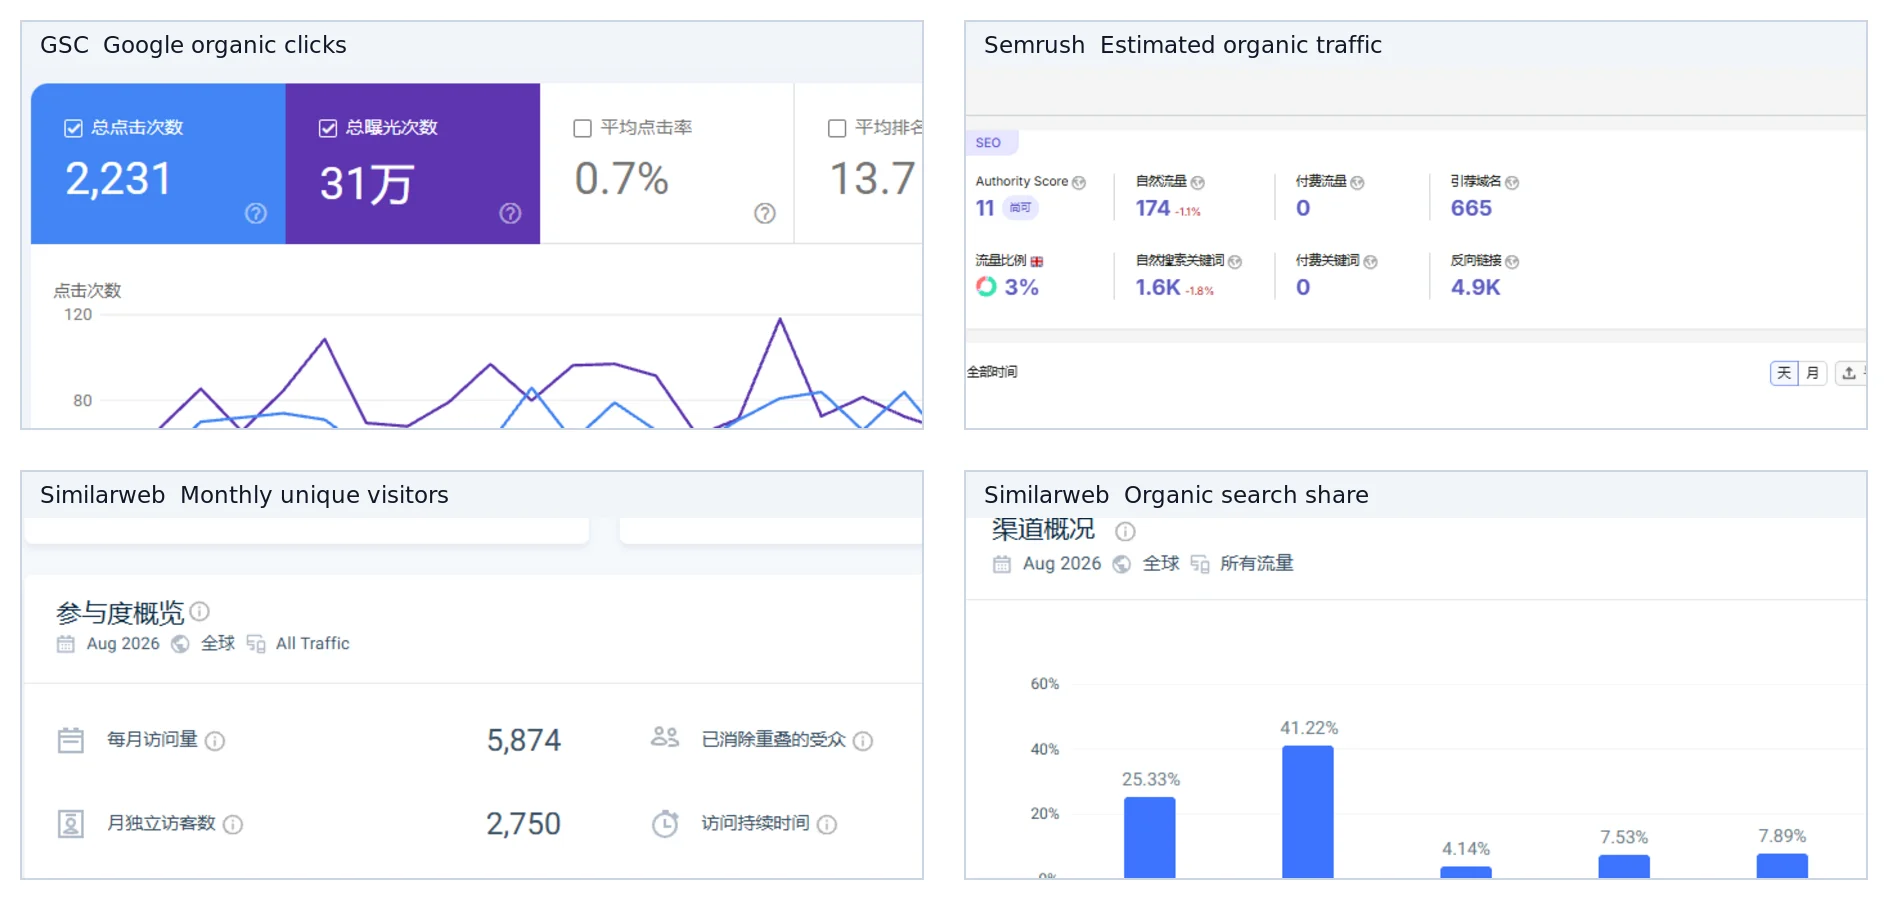1888x900 pixels.
Task: Click the 4.9K backlinks value
Action: pyautogui.click(x=1475, y=287)
